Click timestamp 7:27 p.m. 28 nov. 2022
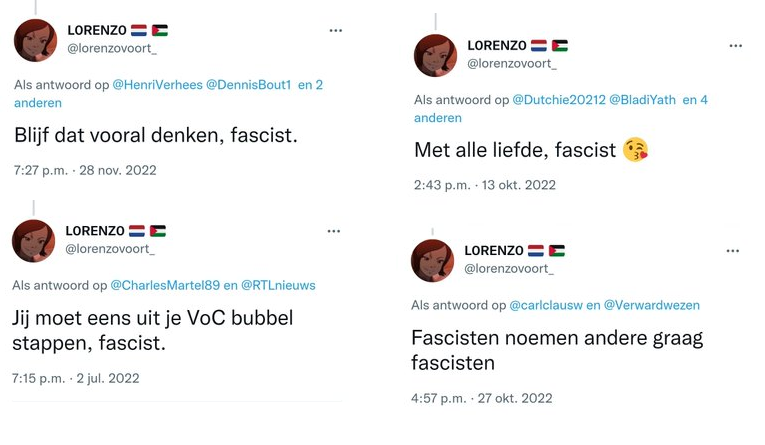This screenshot has height=445, width=765. (x=85, y=170)
